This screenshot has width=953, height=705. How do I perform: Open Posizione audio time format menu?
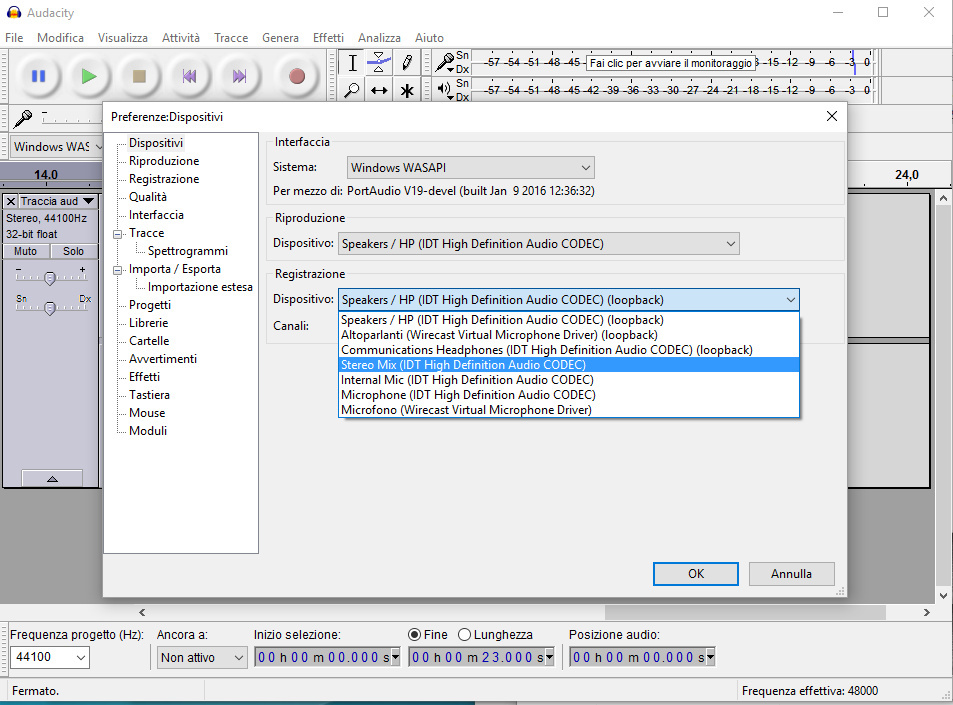tap(710, 657)
